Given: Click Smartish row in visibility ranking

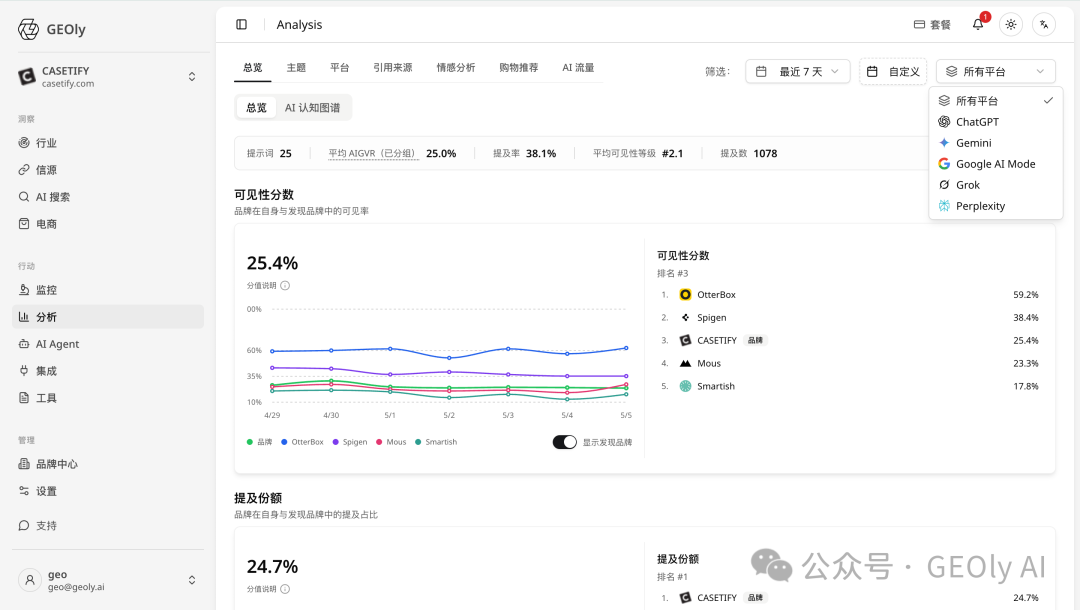Looking at the screenshot, I should [x=849, y=386].
